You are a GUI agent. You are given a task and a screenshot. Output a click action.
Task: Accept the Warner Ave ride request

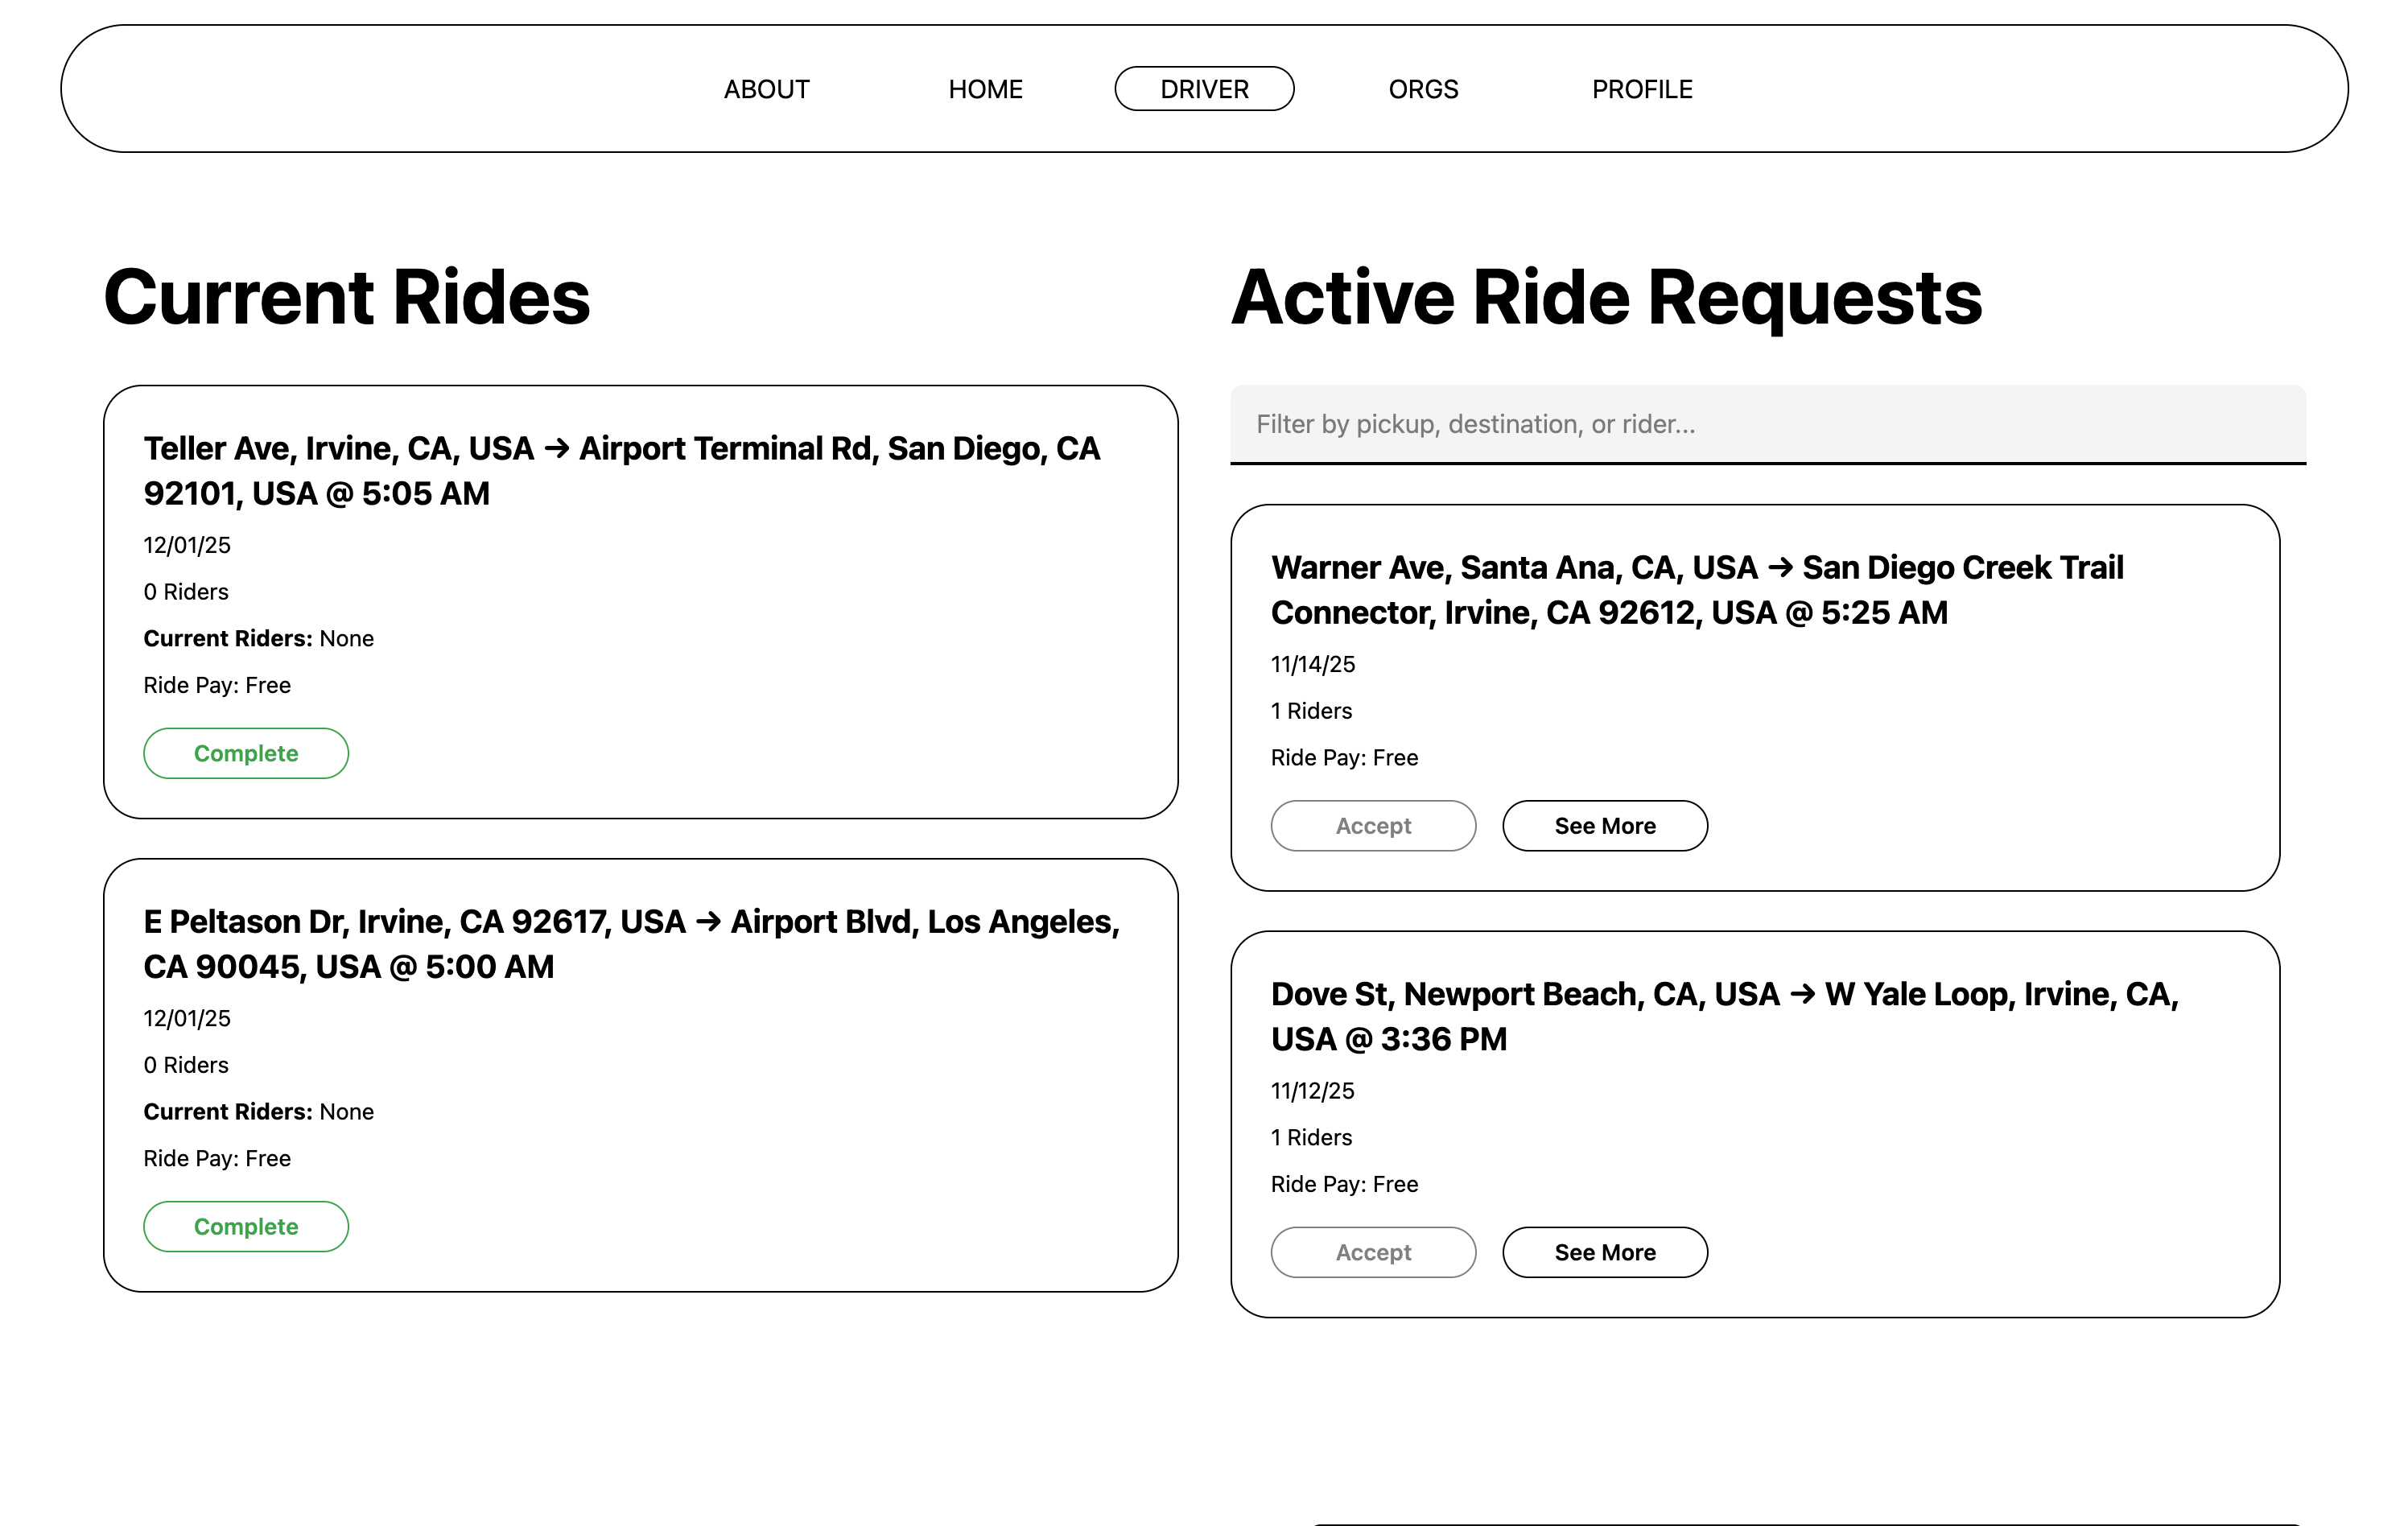1373,826
